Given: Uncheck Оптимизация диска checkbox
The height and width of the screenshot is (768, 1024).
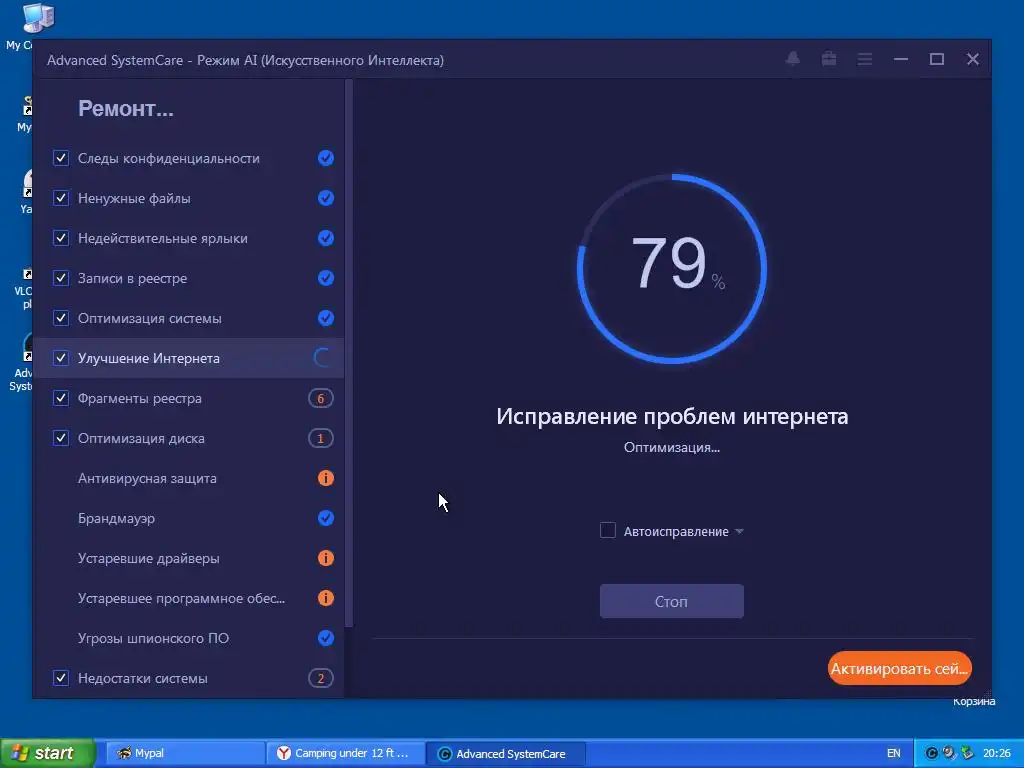Looking at the screenshot, I should 61,438.
